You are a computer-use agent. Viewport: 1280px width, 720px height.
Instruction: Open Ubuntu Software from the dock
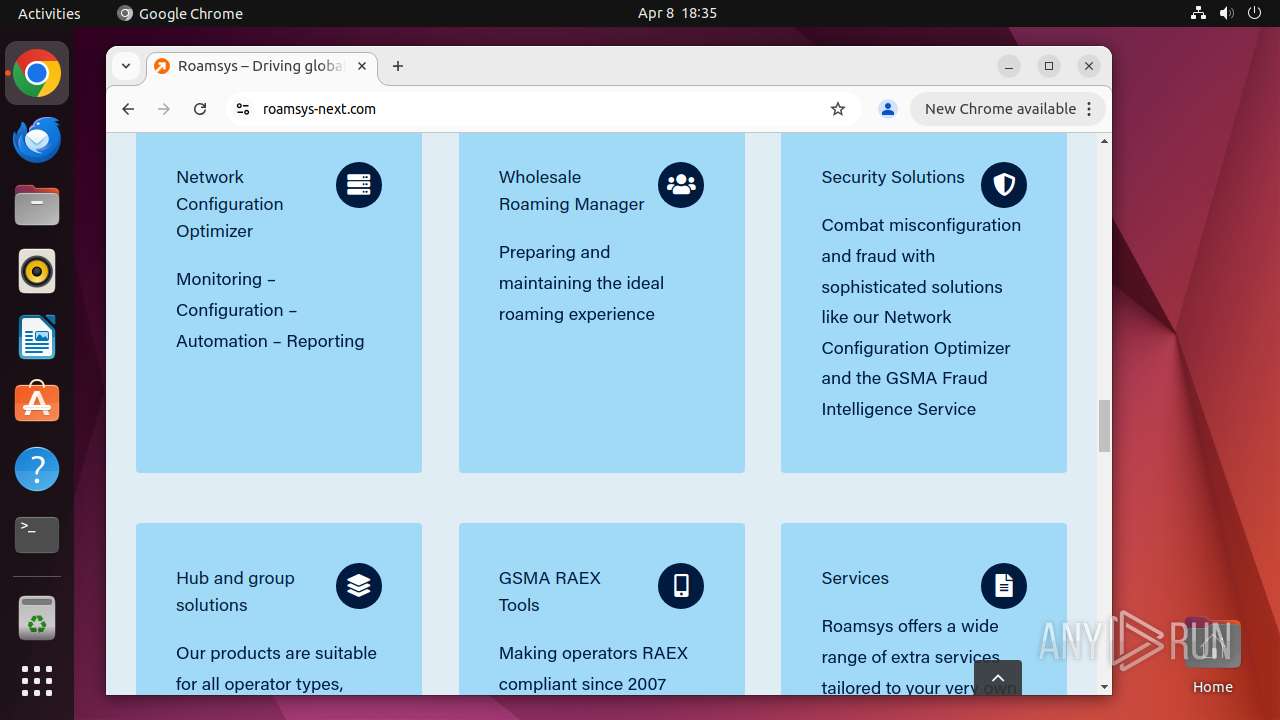pyautogui.click(x=37, y=403)
